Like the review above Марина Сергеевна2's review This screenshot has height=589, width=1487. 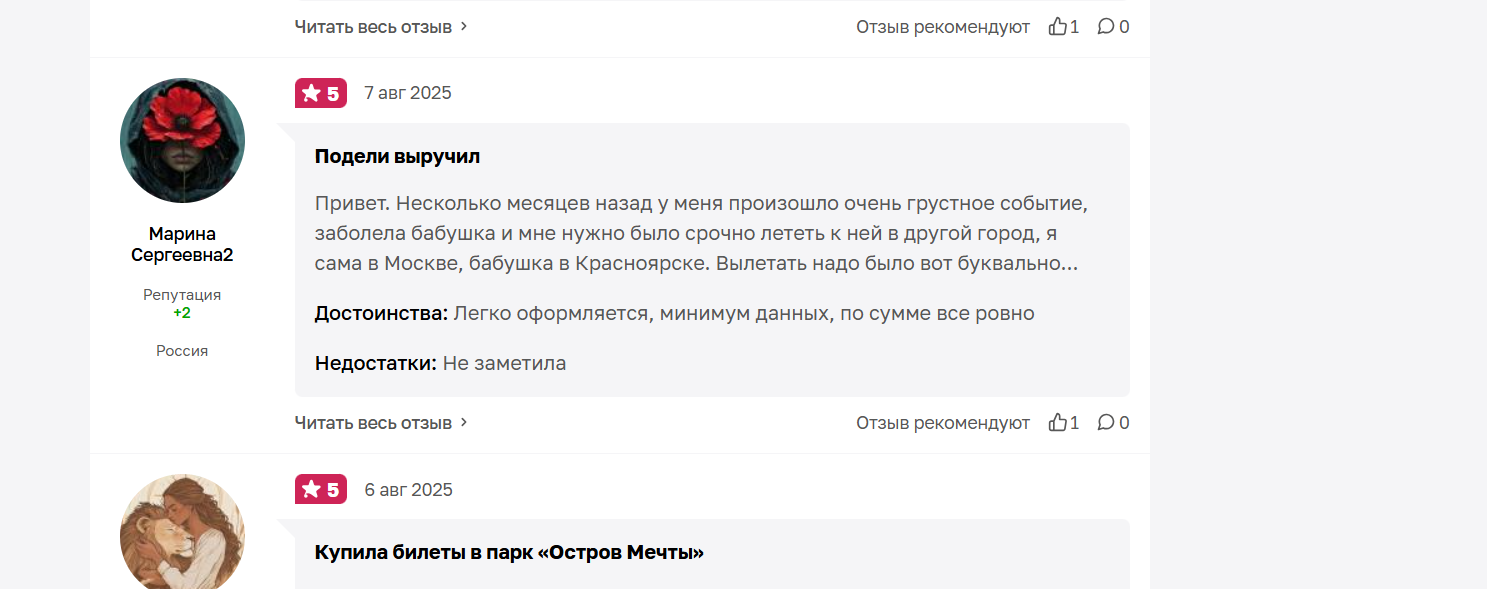click(1064, 27)
